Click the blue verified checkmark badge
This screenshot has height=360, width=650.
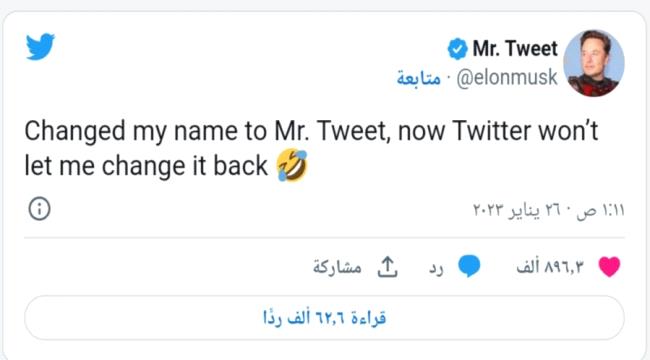(457, 49)
